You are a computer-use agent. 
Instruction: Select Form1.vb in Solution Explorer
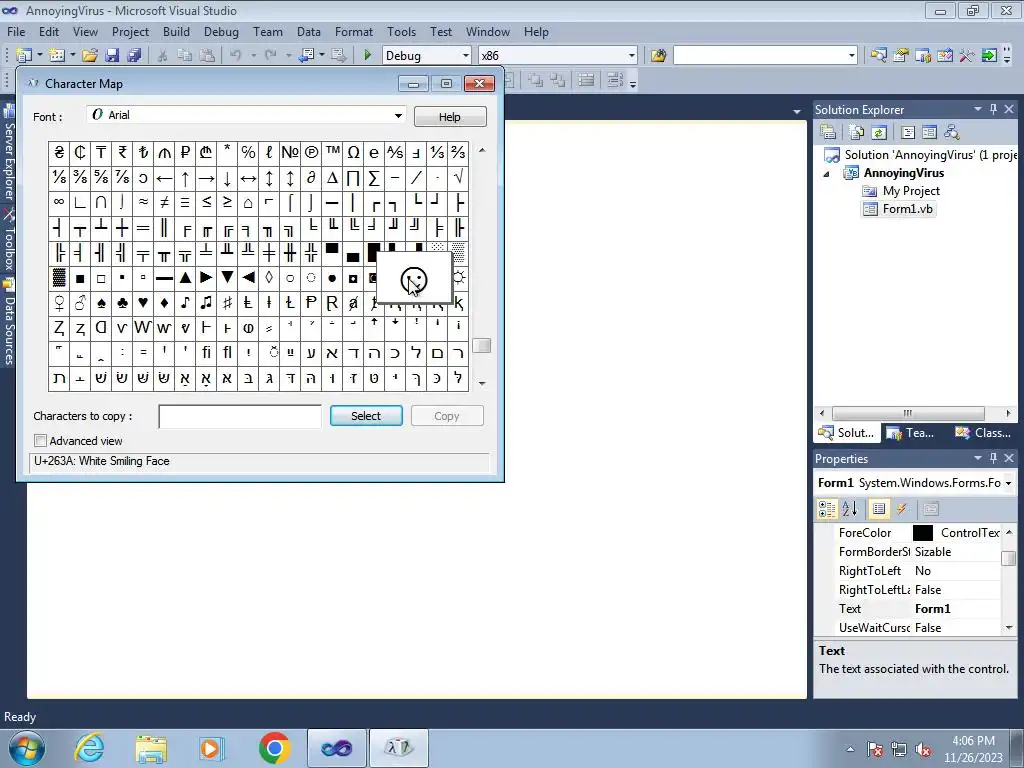tap(907, 209)
